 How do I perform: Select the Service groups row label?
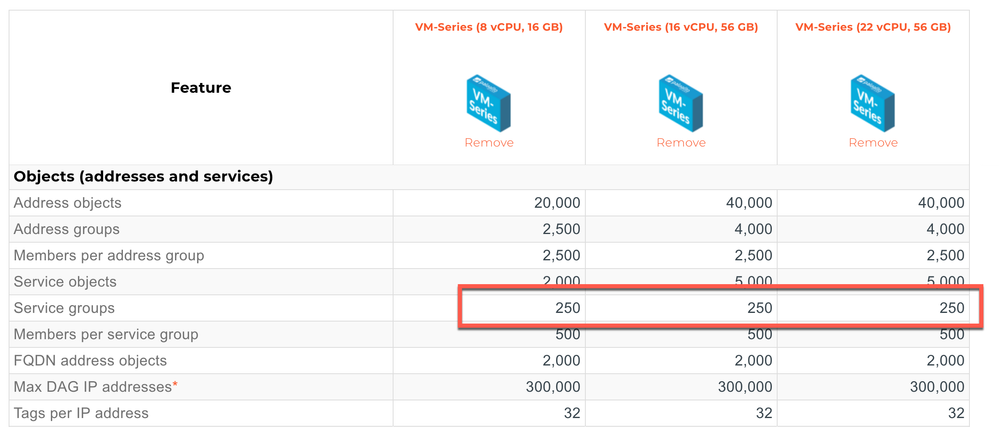click(64, 308)
